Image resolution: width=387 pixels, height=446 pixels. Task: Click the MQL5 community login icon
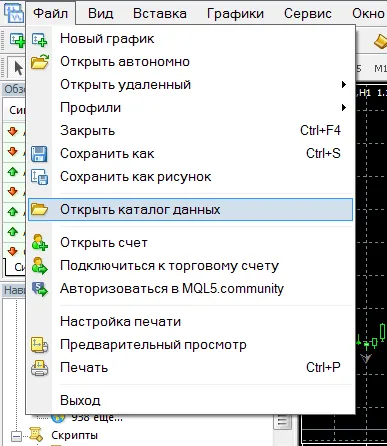click(x=39, y=289)
